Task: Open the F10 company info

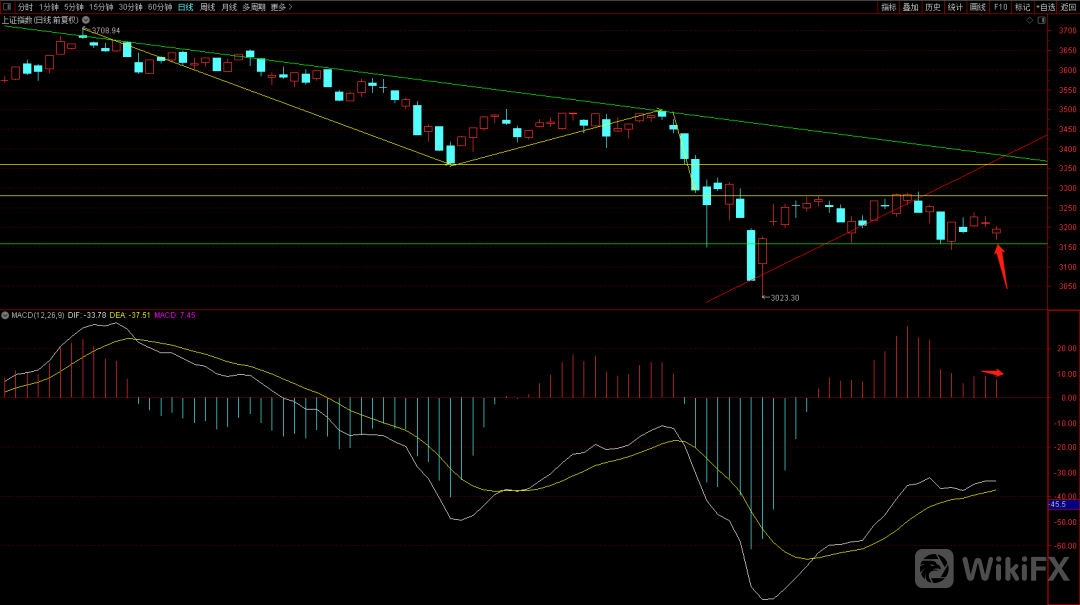Action: click(x=1000, y=7)
